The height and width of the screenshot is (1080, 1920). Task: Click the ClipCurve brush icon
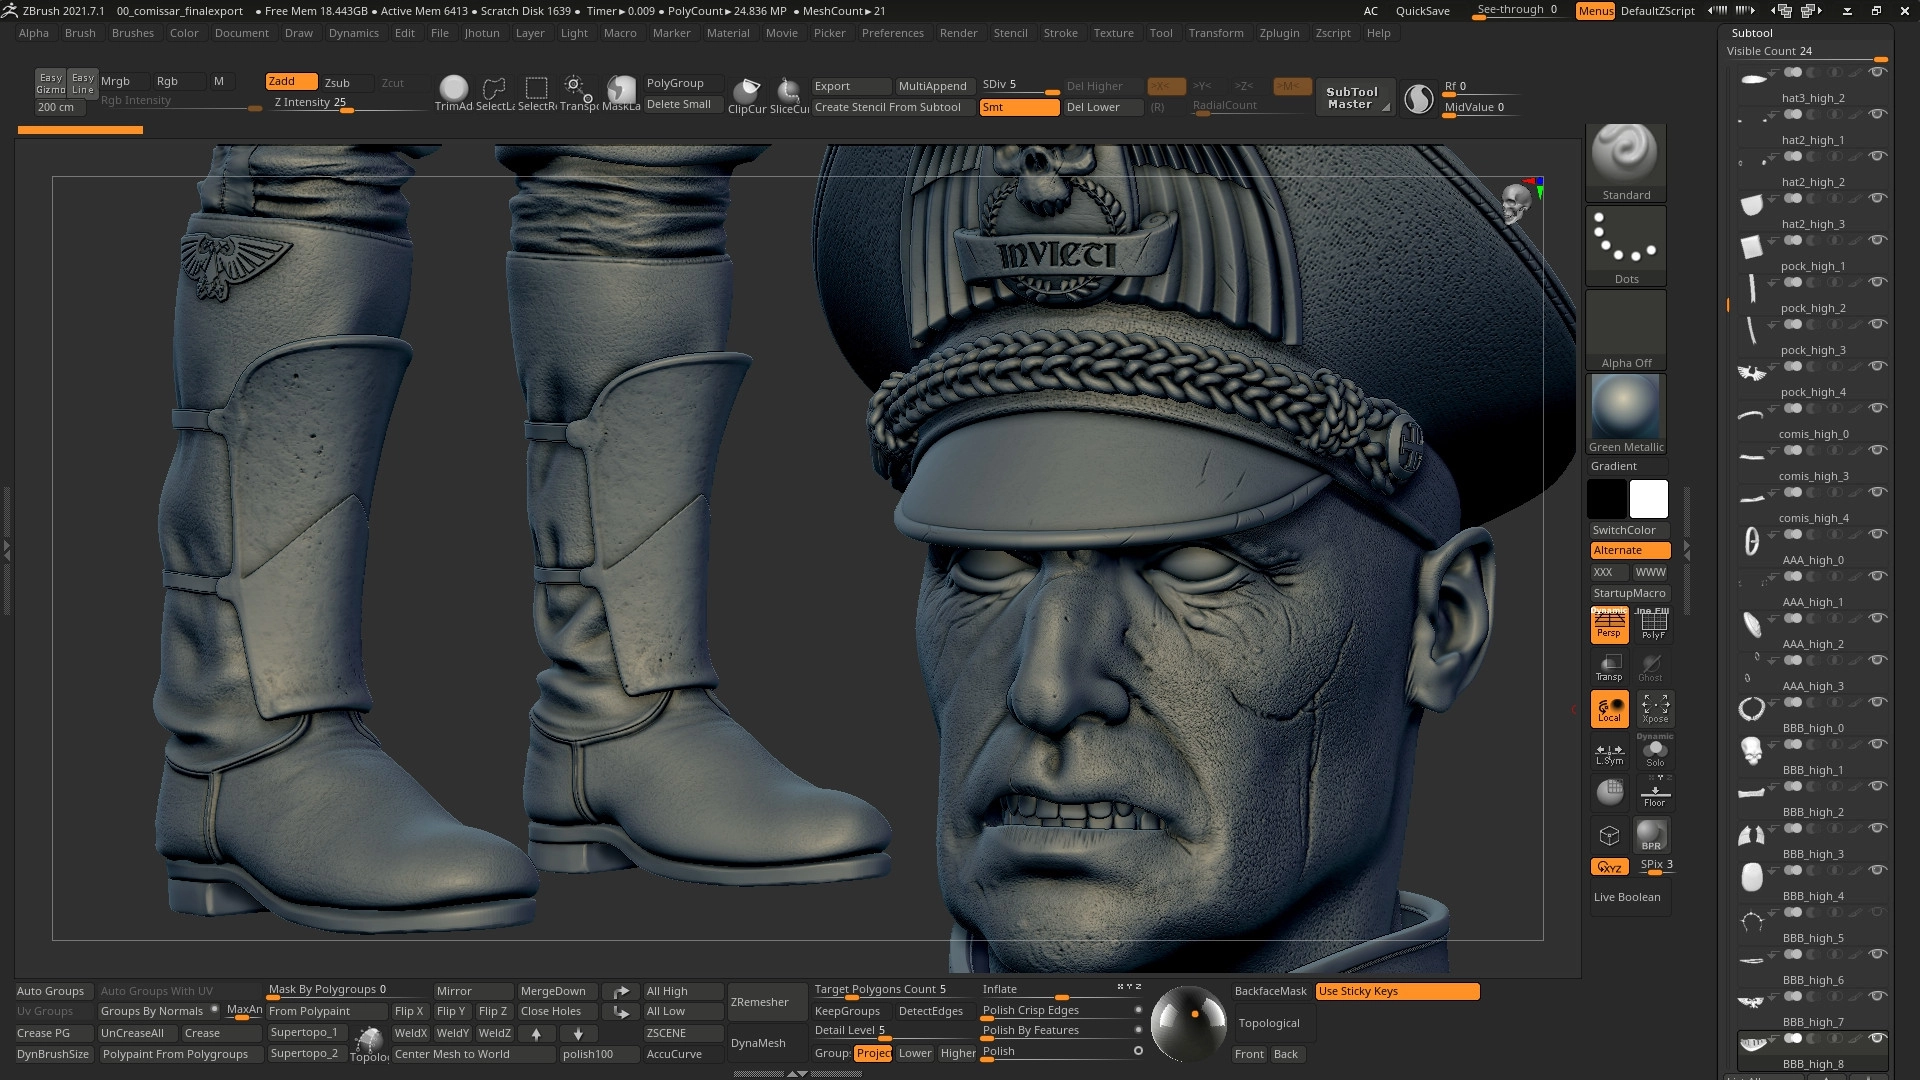(x=746, y=90)
